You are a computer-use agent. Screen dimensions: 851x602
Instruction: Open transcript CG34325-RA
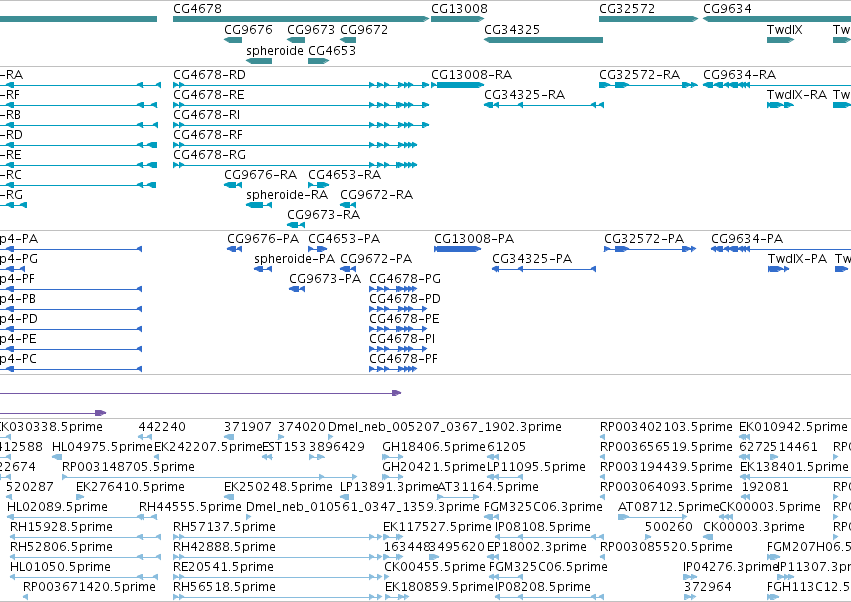524,94
